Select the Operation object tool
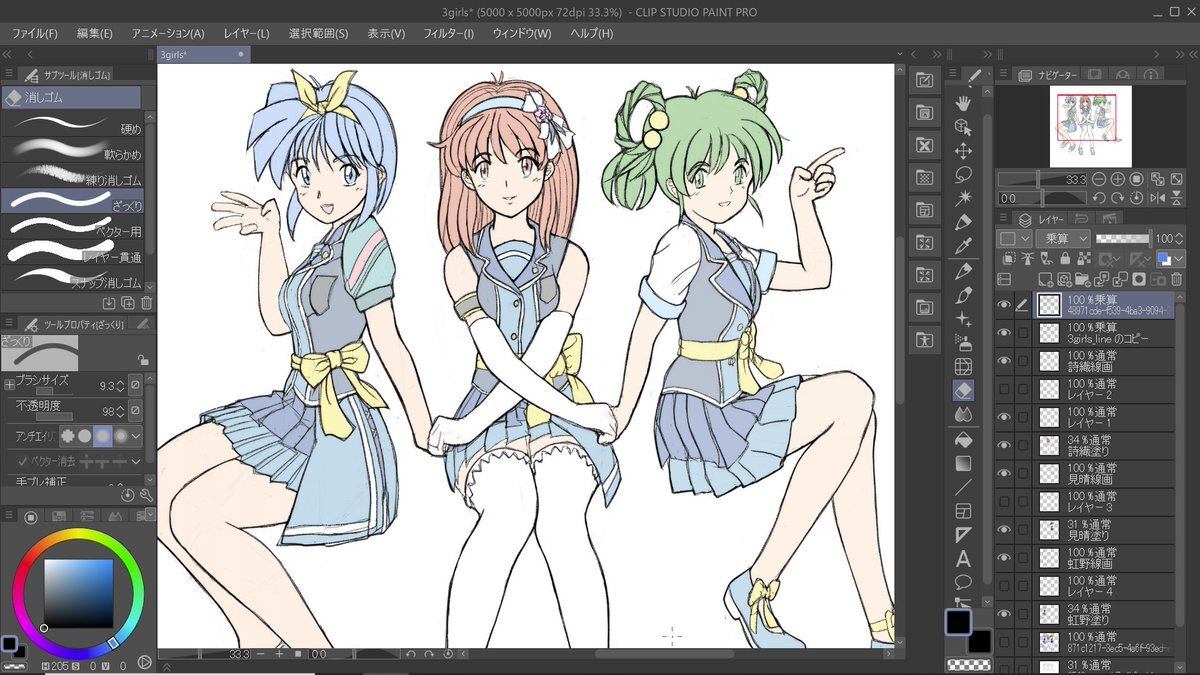The image size is (1200, 675). click(963, 126)
